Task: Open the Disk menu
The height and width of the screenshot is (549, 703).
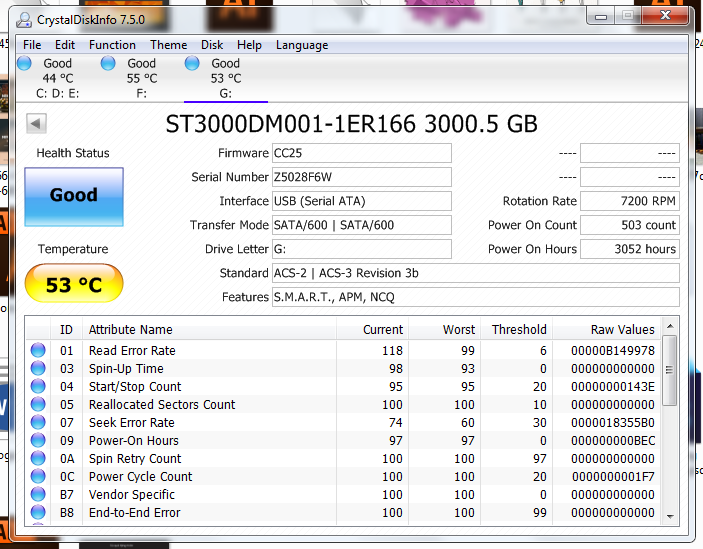Action: click(x=212, y=45)
